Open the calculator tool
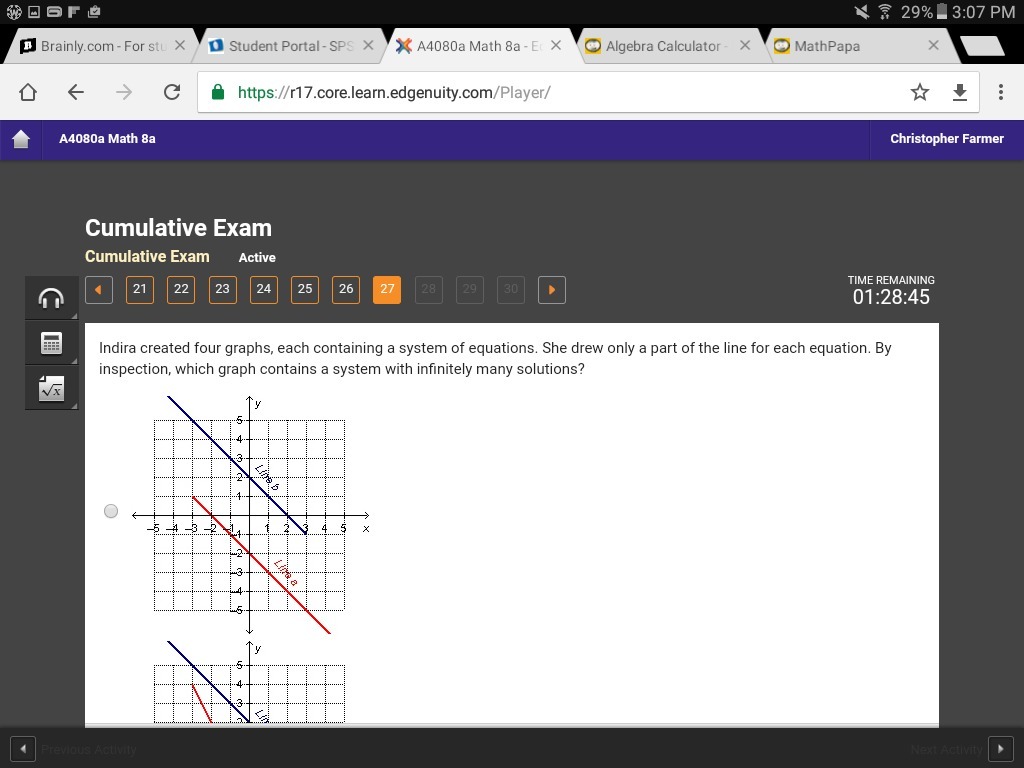 (x=51, y=343)
